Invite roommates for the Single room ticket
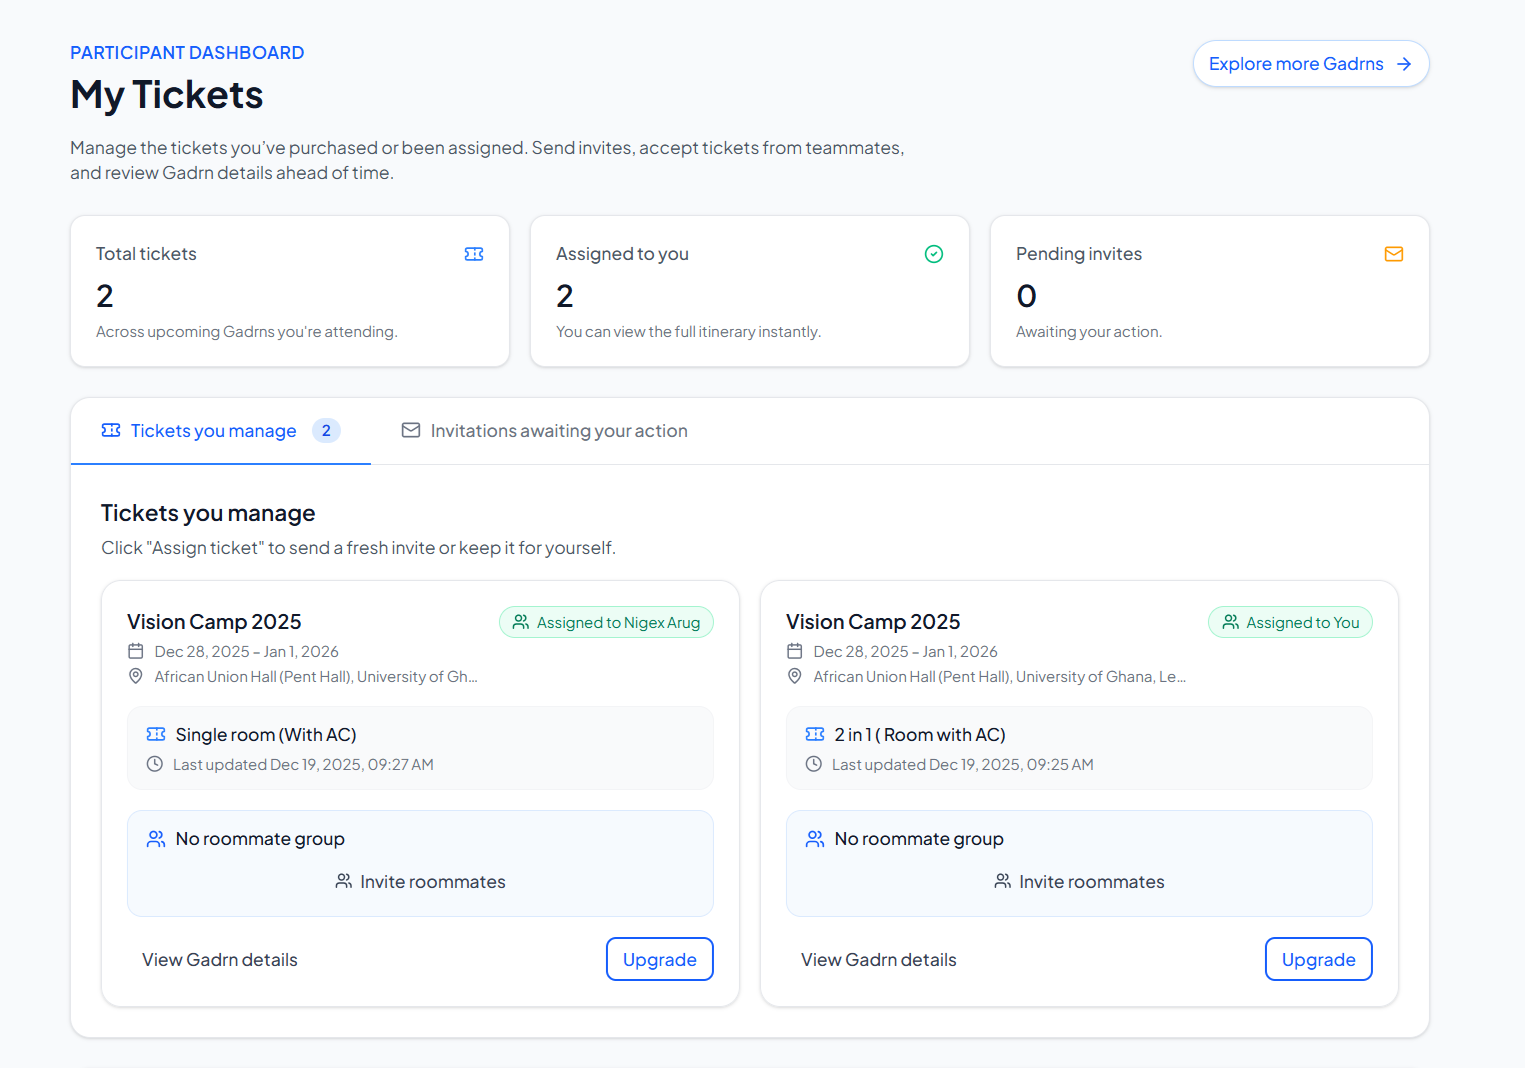 pyautogui.click(x=420, y=881)
